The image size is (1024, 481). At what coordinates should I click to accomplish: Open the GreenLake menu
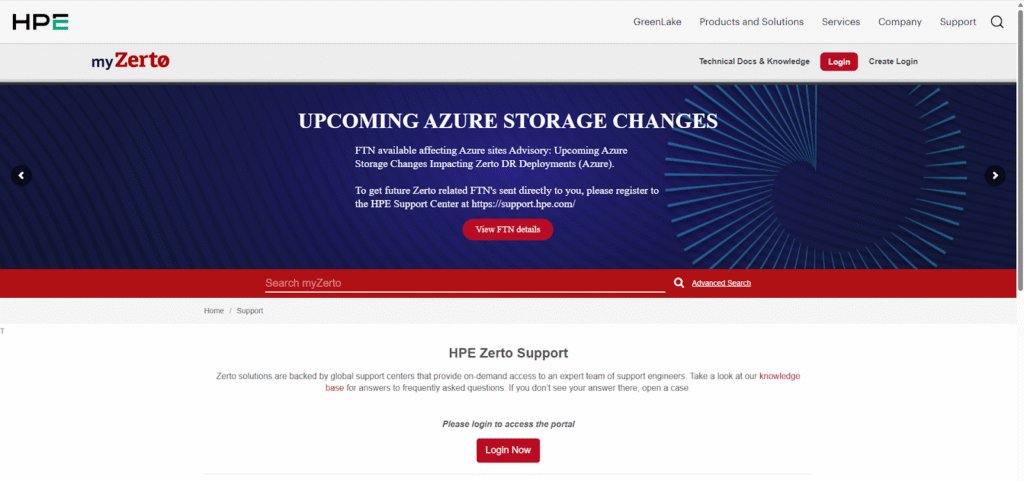657,22
